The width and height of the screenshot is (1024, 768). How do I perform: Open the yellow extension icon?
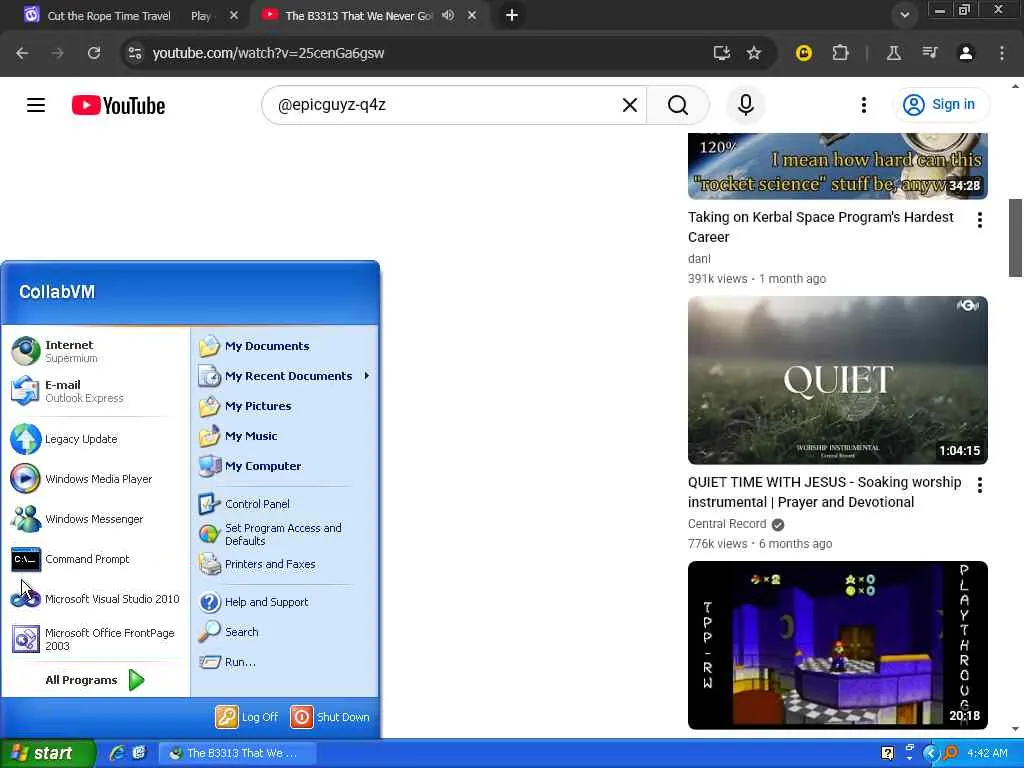(x=804, y=53)
